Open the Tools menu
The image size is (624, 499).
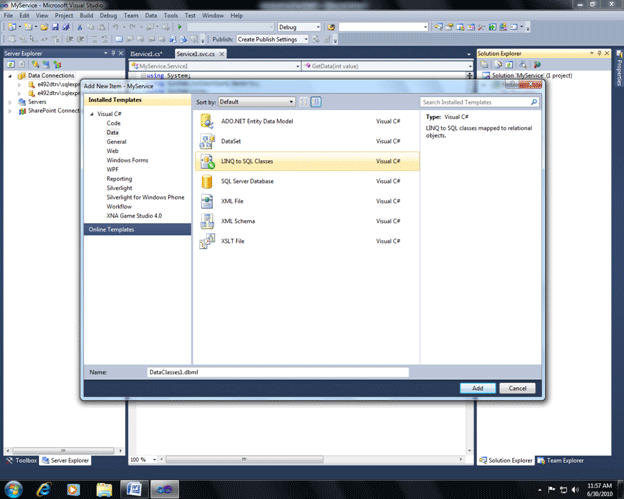click(171, 16)
